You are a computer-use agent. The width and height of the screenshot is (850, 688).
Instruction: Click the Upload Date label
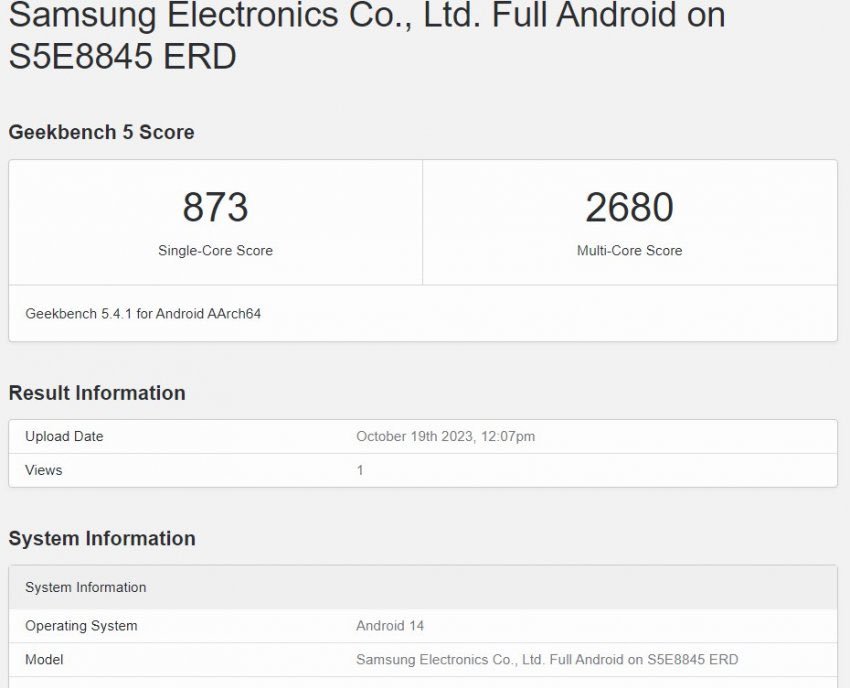(64, 436)
